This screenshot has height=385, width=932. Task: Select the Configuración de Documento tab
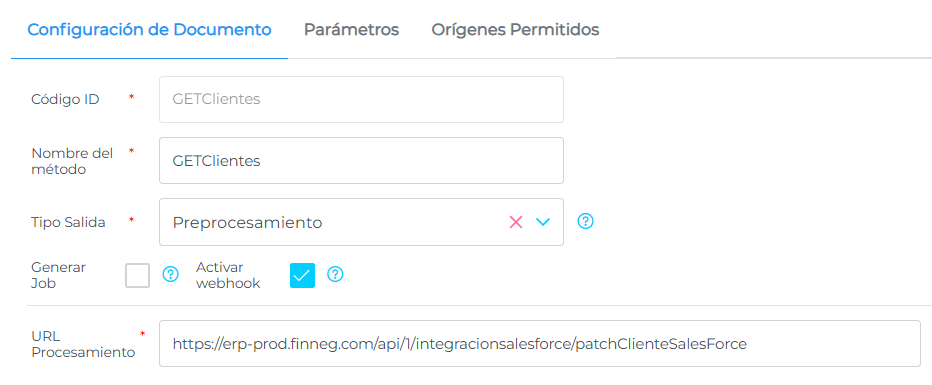[149, 30]
